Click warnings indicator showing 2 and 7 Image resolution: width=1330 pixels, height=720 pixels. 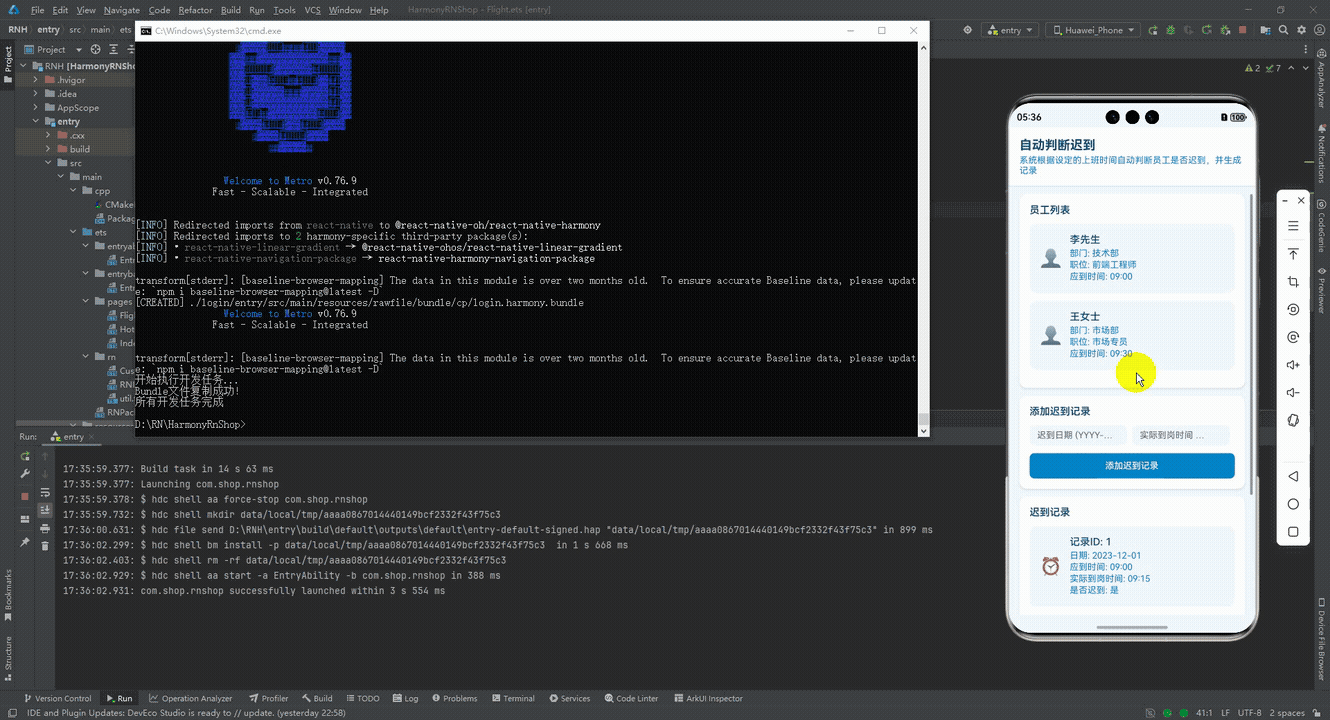click(x=1262, y=68)
